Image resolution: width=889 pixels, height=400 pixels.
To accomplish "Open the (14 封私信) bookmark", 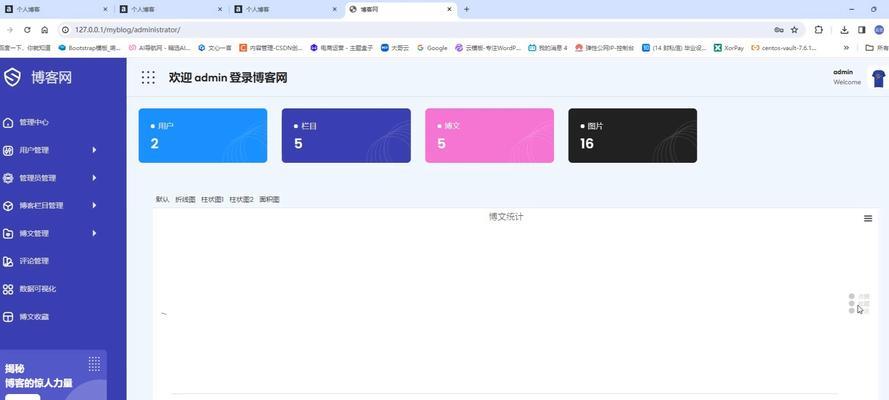I will [674, 48].
